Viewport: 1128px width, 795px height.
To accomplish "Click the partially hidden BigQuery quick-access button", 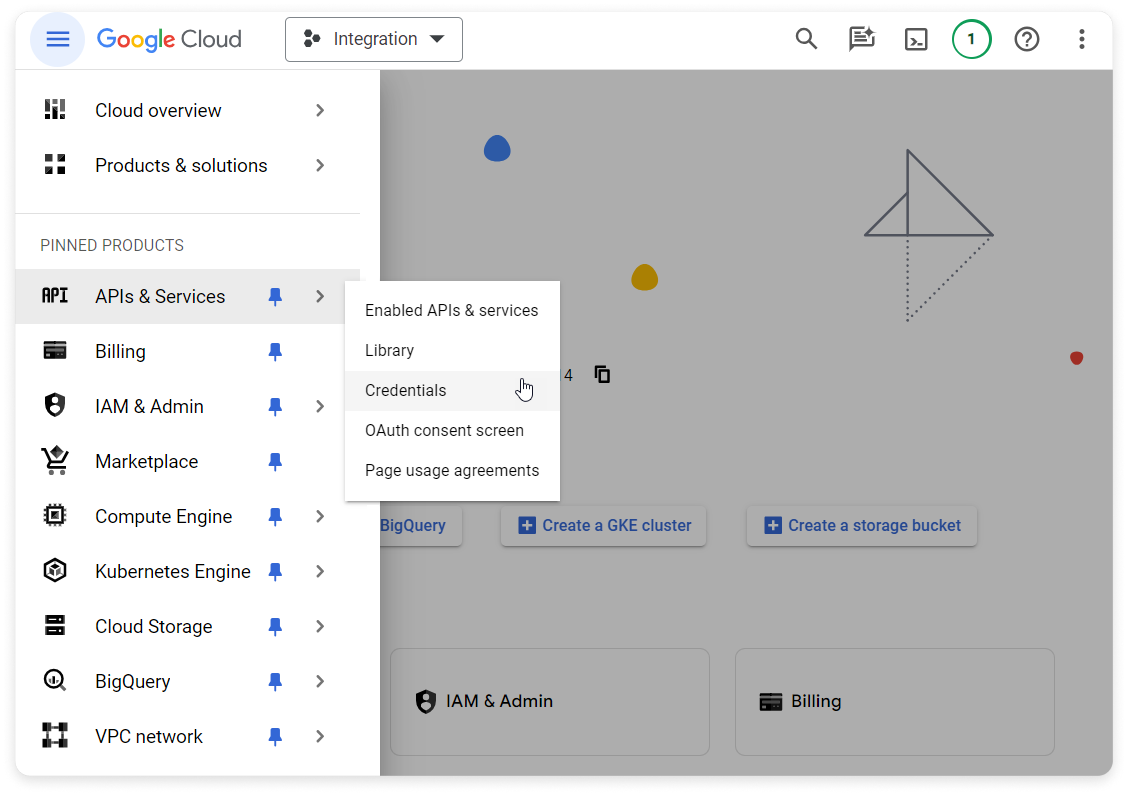I will [420, 525].
